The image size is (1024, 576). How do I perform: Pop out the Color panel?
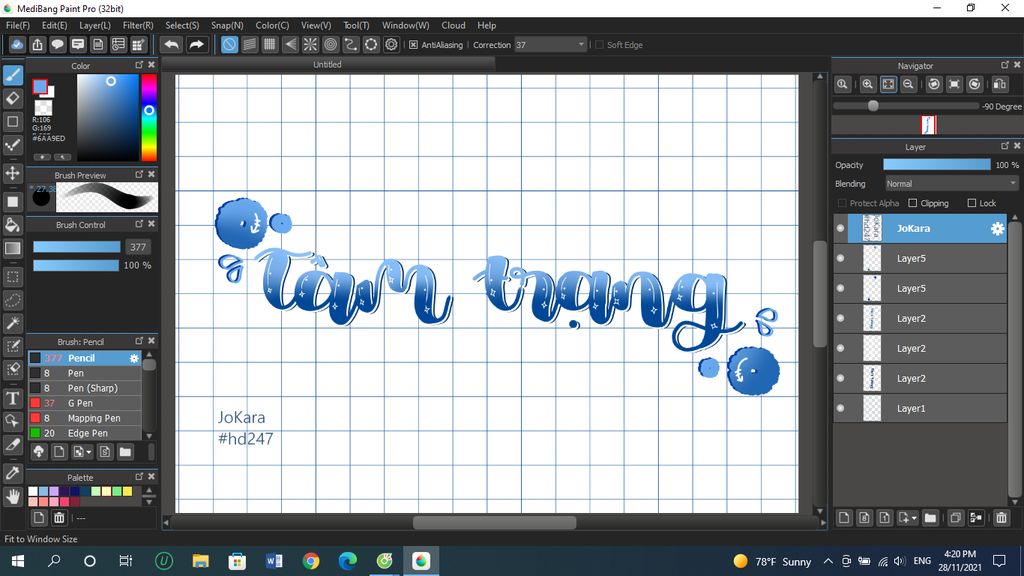139,65
